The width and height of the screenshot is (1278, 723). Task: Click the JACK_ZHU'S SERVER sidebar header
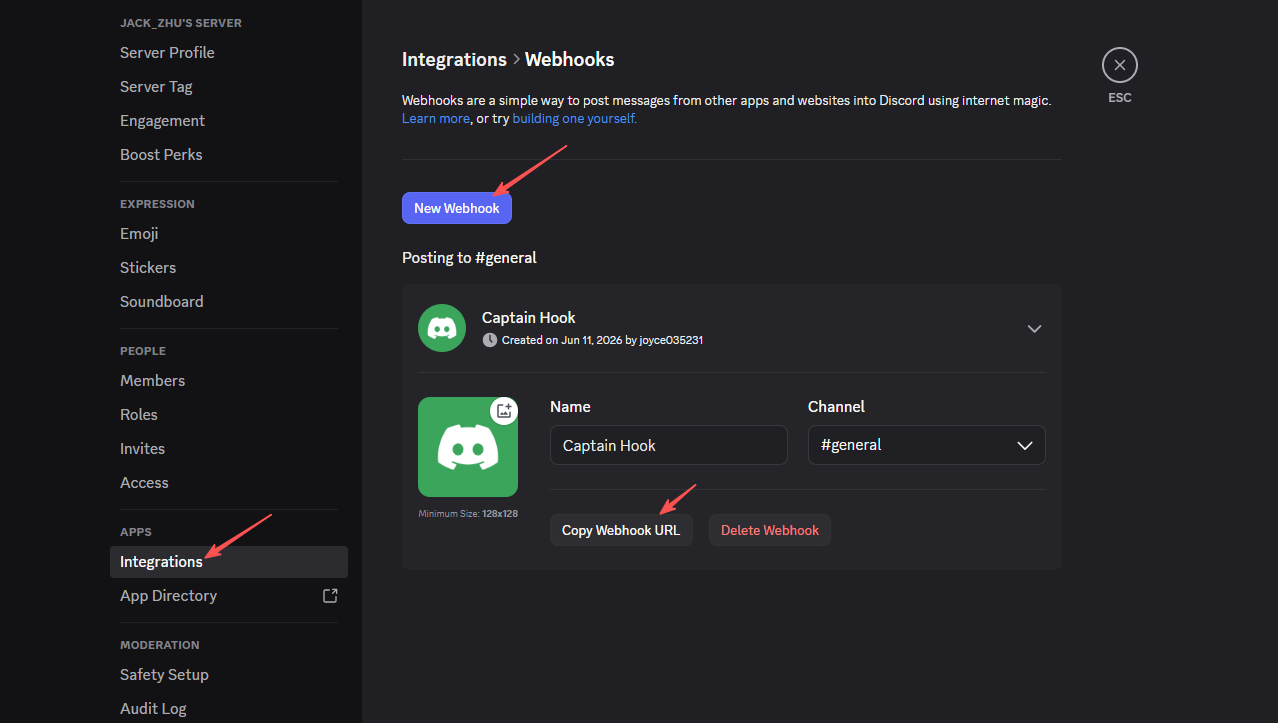181,23
